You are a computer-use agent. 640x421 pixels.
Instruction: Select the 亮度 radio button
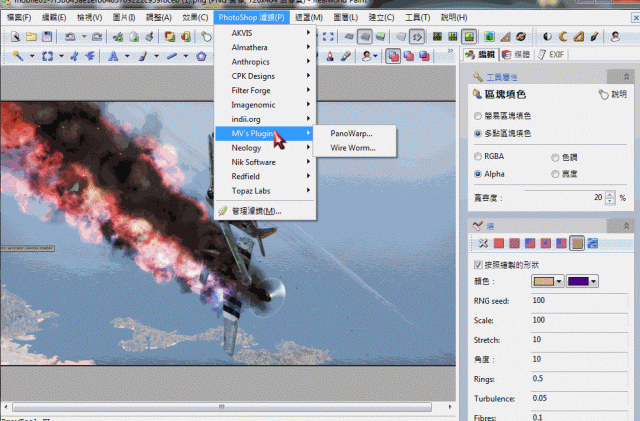click(555, 174)
